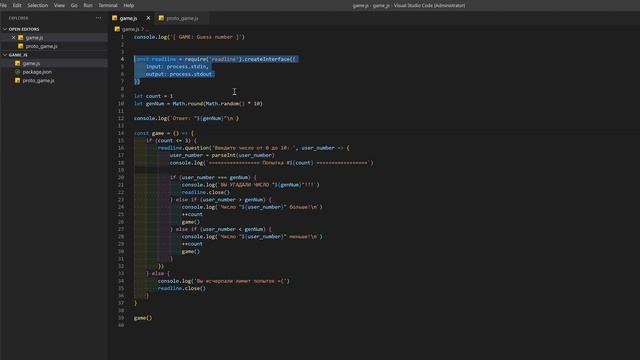Open game.js in the GAME_JS folder
This screenshot has width=640, height=360.
pos(31,63)
